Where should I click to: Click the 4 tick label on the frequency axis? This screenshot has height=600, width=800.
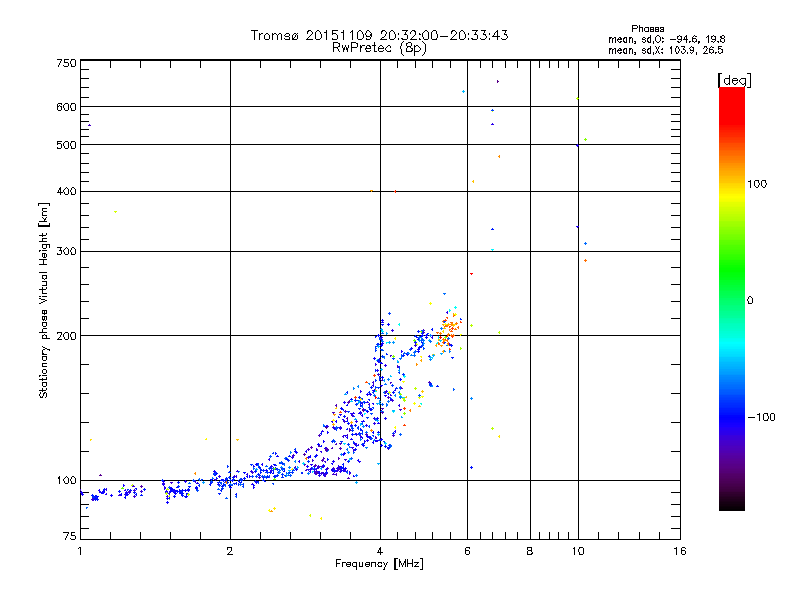pos(380,551)
